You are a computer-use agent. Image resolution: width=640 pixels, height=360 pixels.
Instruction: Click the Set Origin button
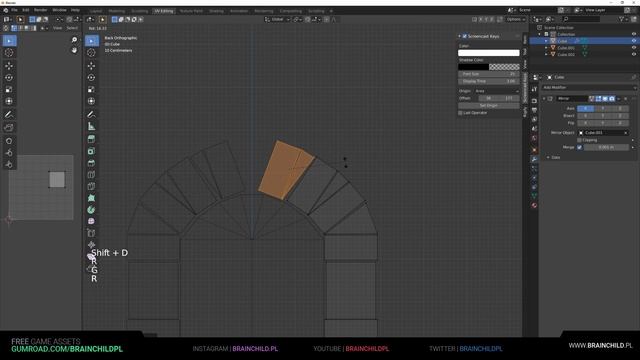point(489,106)
